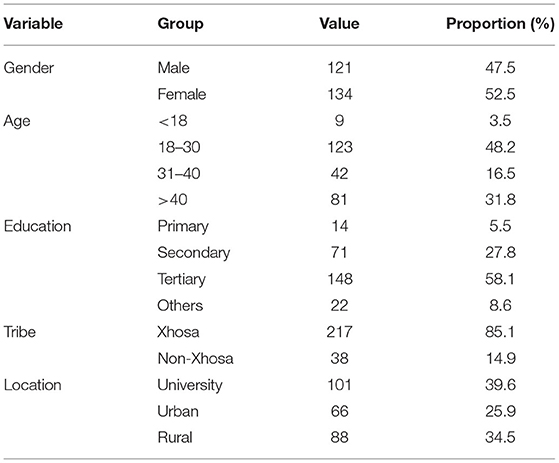Click the Non-Xhosa group cell
Image resolution: width=559 pixels, height=463 pixels.
click(195, 358)
